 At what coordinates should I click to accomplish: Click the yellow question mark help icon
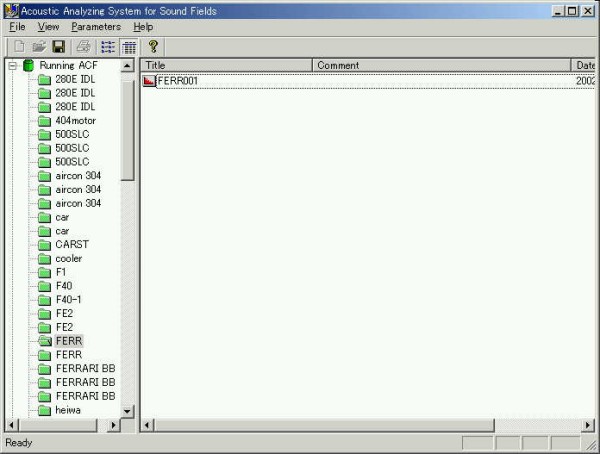pyautogui.click(x=153, y=47)
